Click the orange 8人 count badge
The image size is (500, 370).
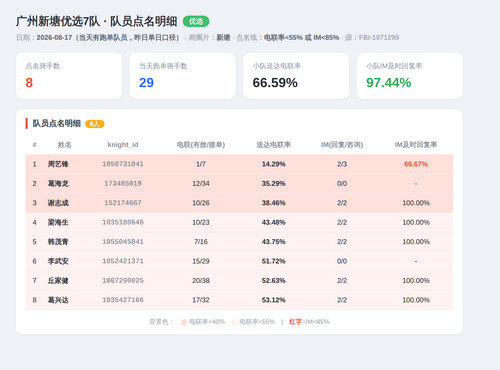pos(95,124)
